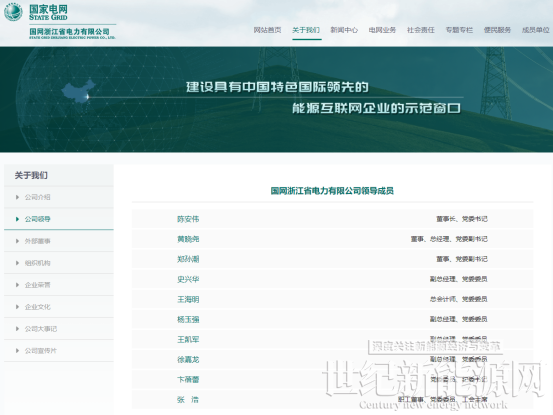Click the name 郑孙潮
Screen dimensions: 553x415
tap(188, 259)
